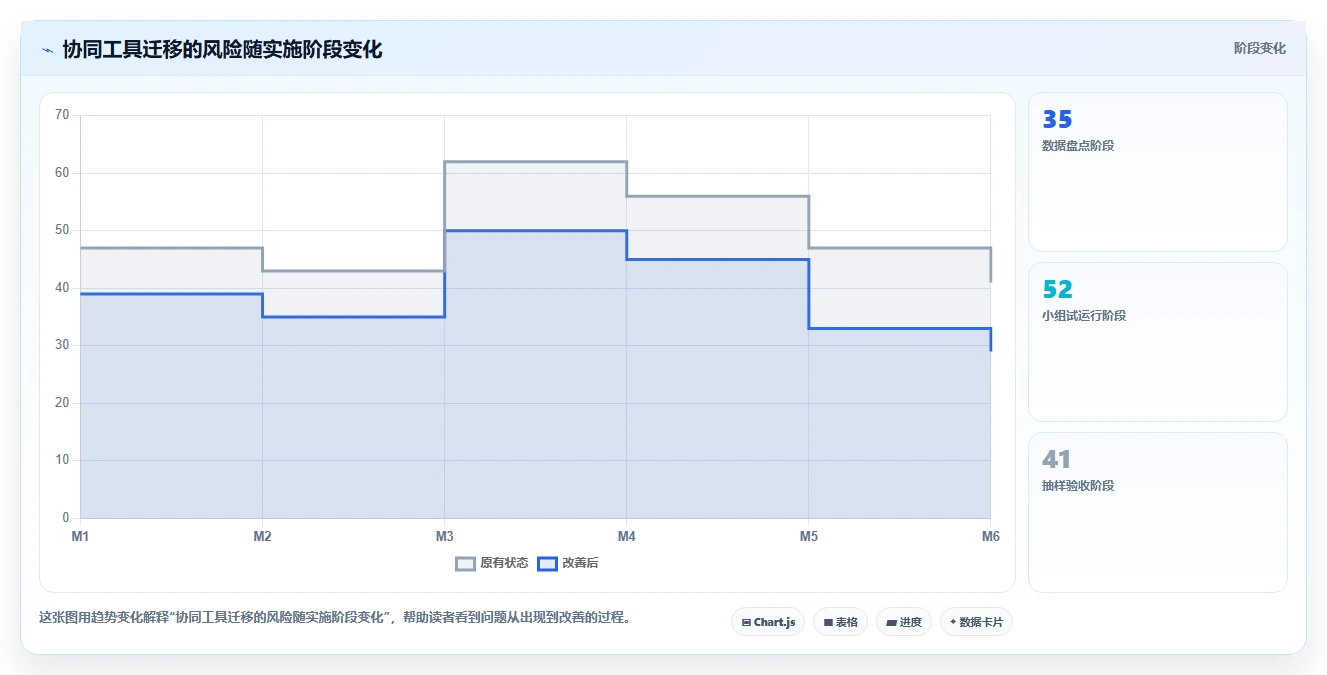Toggle the 原有状态 legend entry
1327x675 pixels.
(492, 563)
